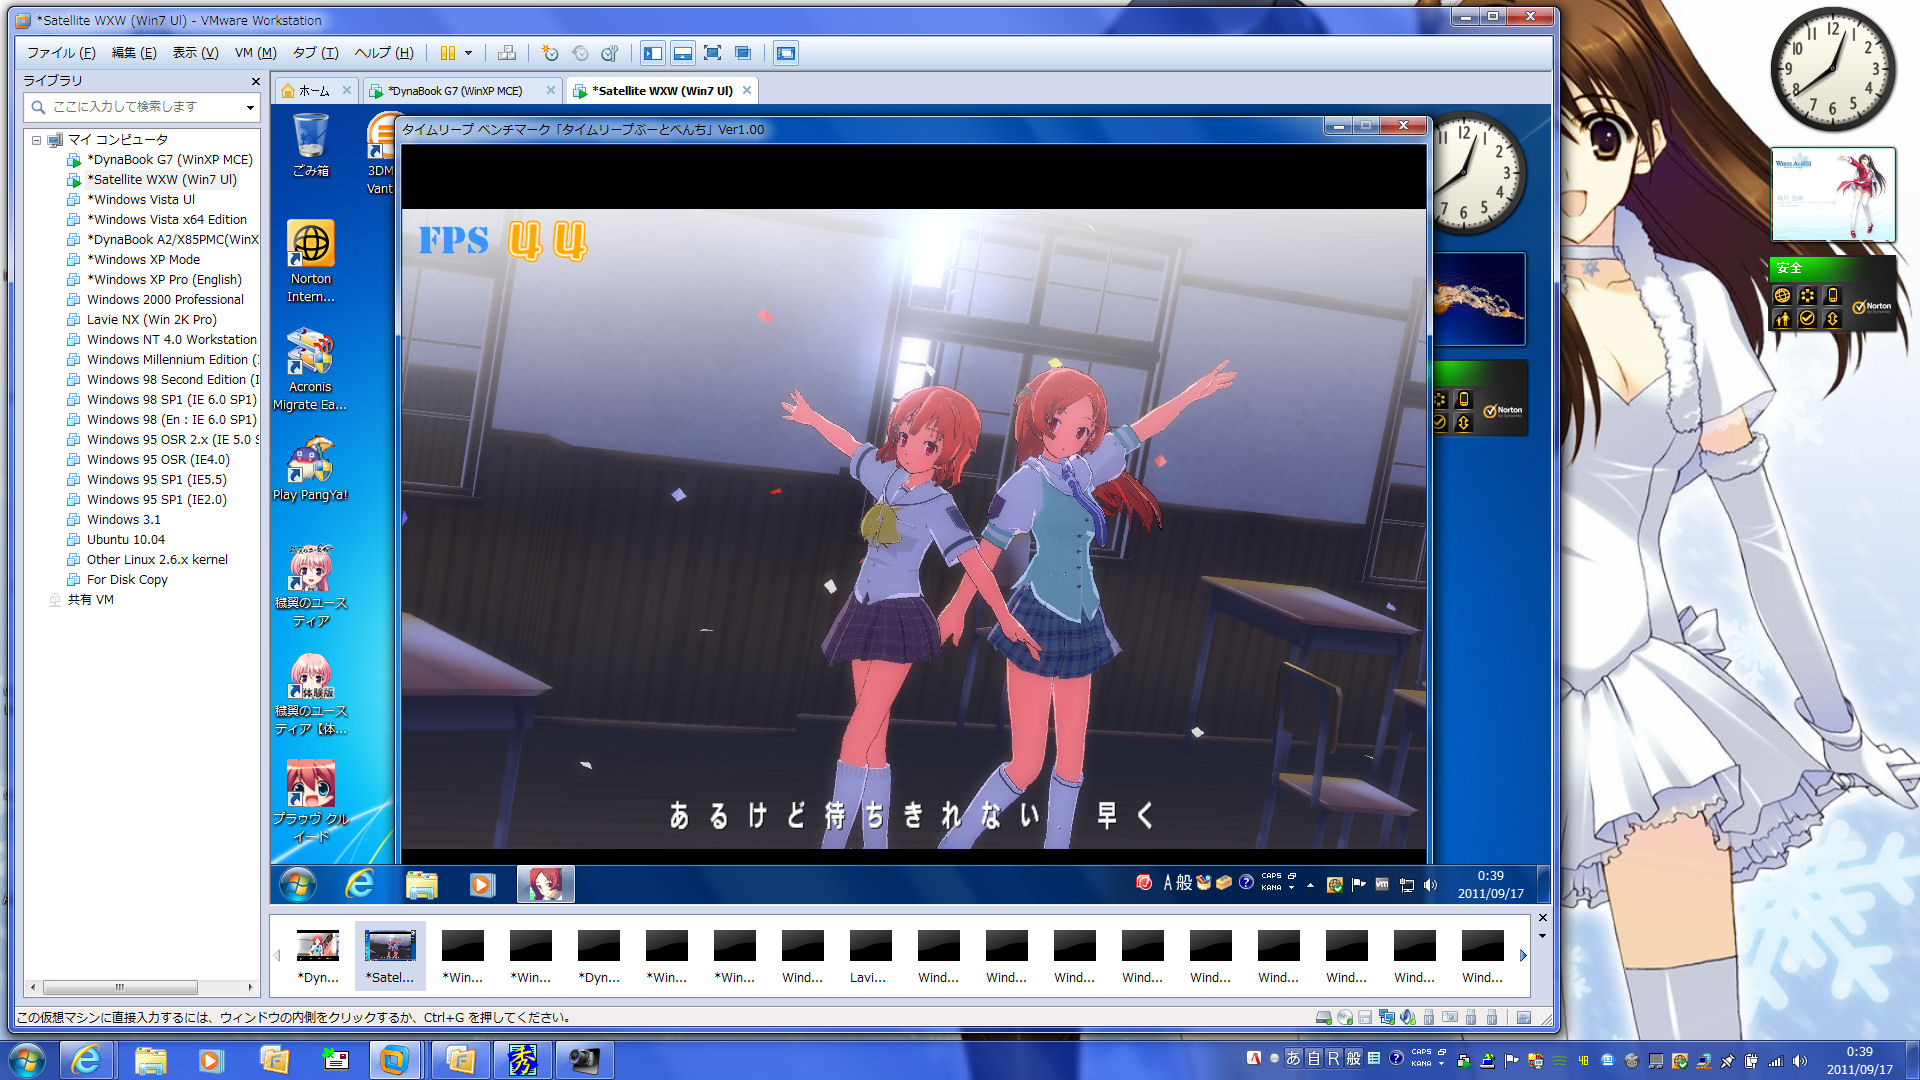This screenshot has width=1920, height=1080.
Task: Select 共有 VM in the library
Action: coord(90,600)
